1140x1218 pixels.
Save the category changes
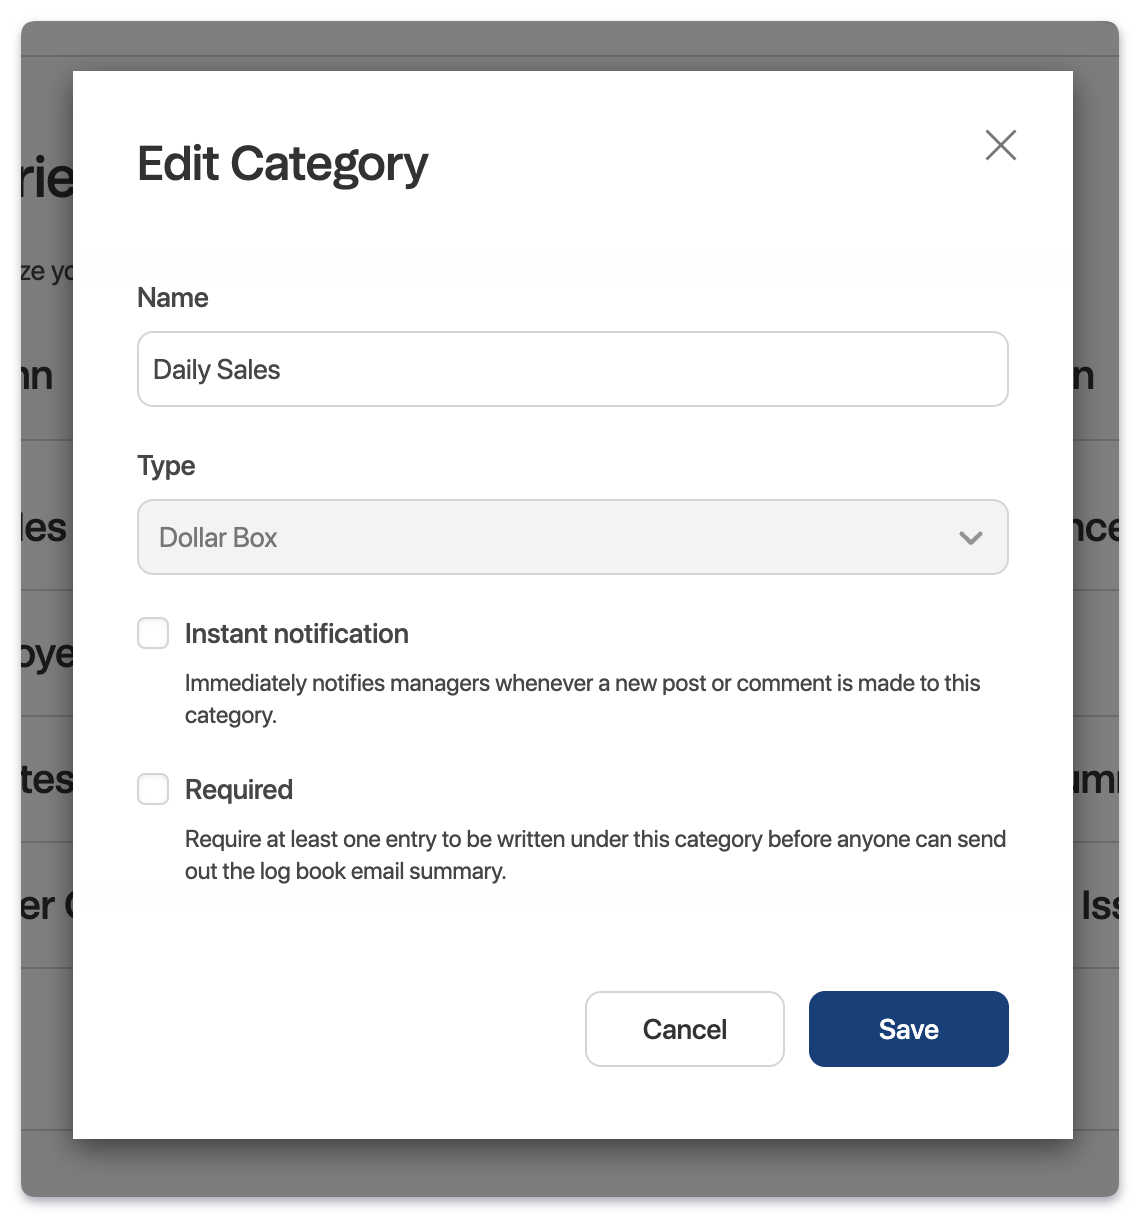908,1029
